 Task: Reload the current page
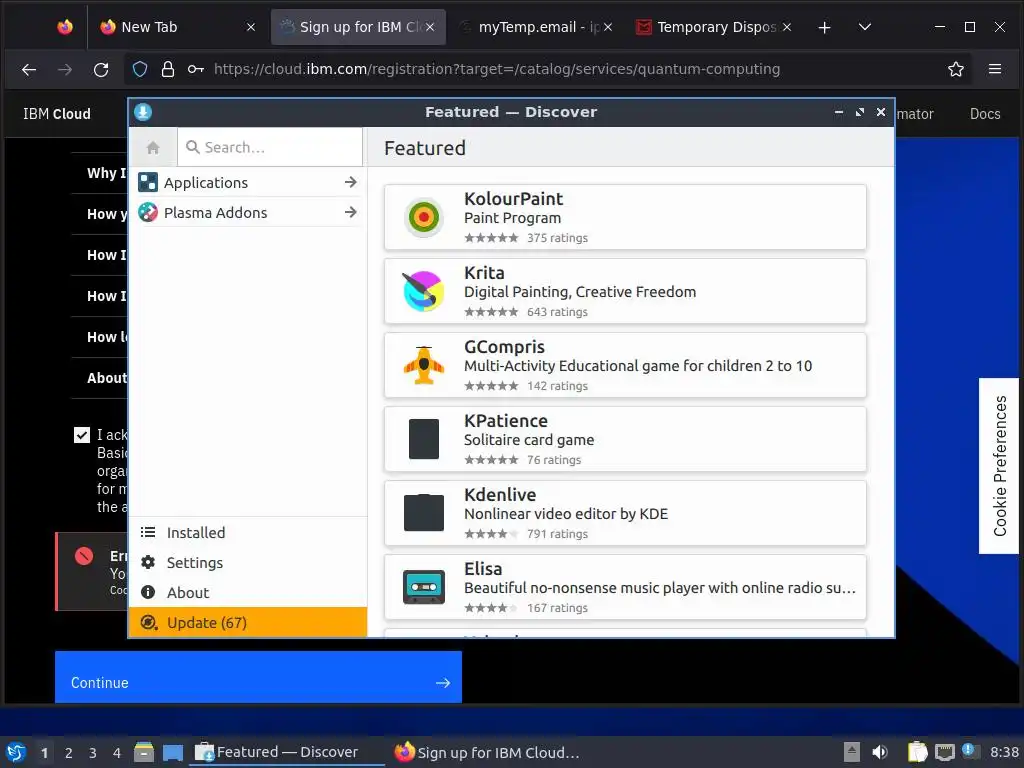tap(101, 69)
